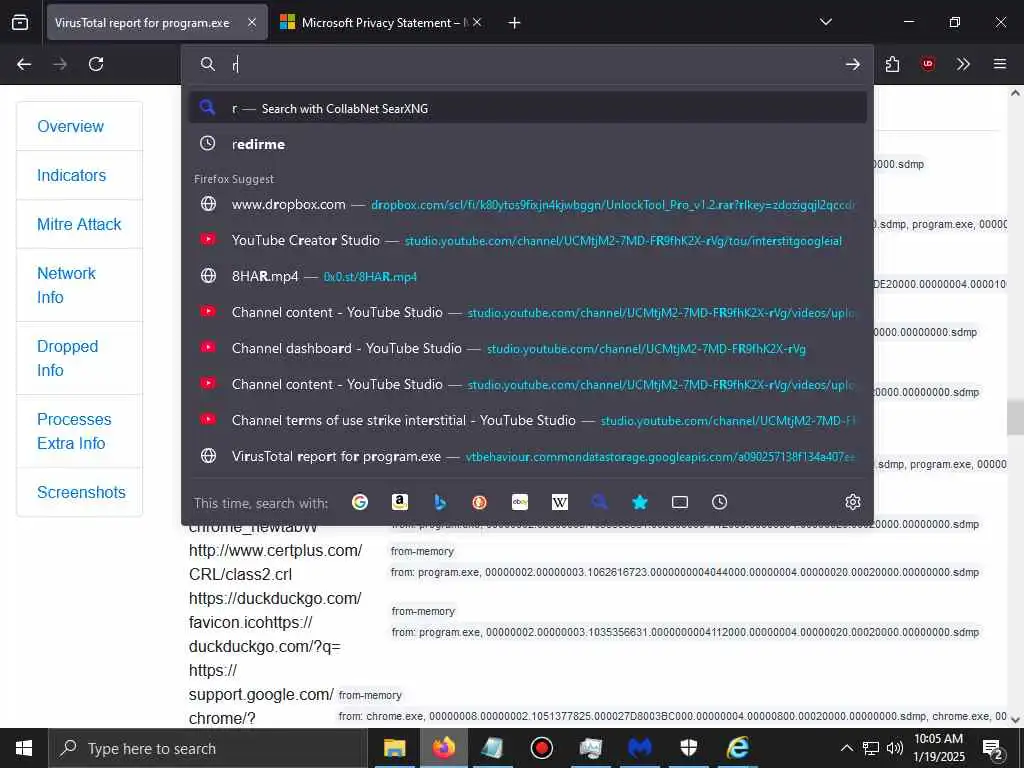
Task: Open Malwarebytes from taskbar
Action: [640, 748]
